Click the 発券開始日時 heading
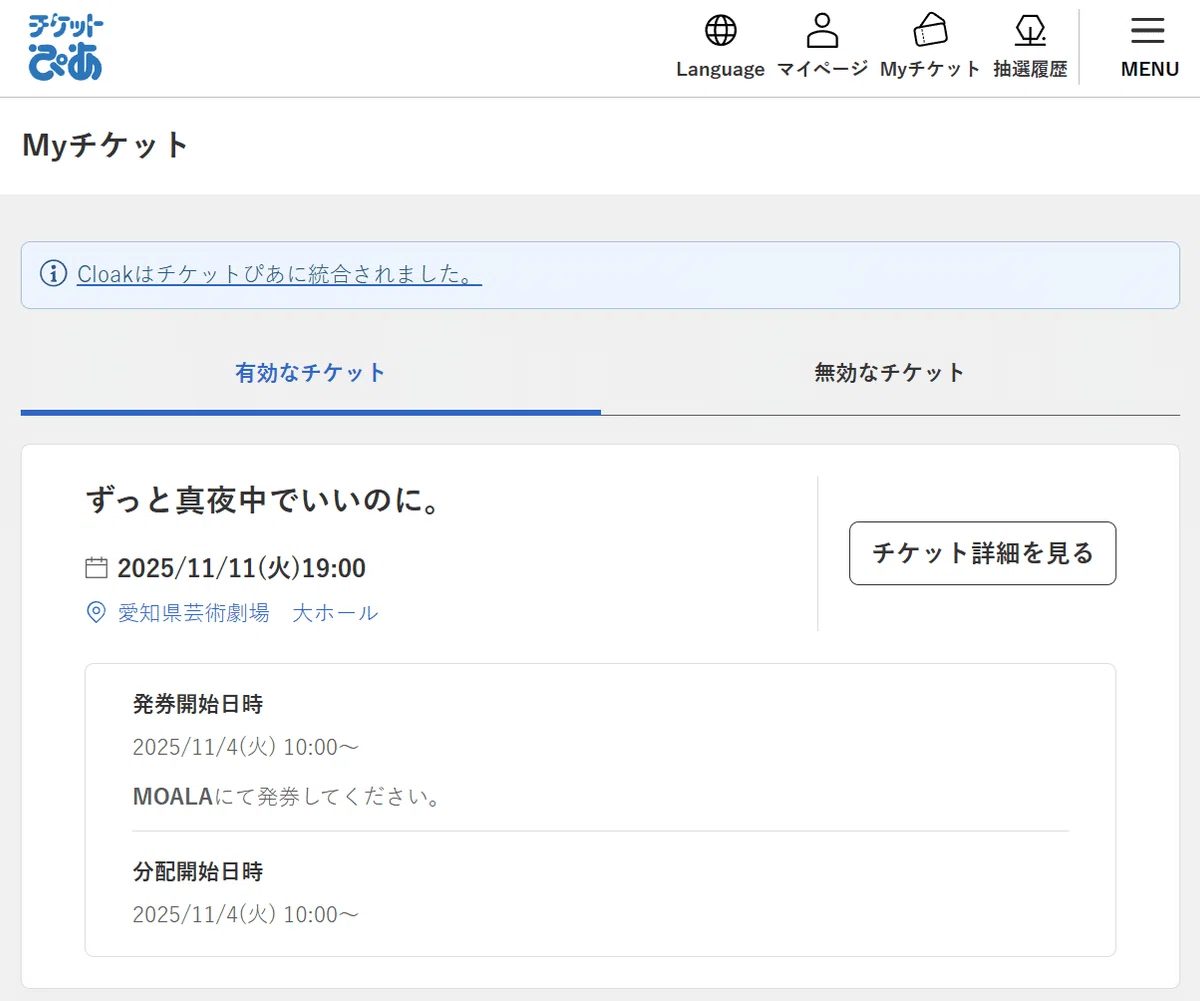 (x=197, y=704)
